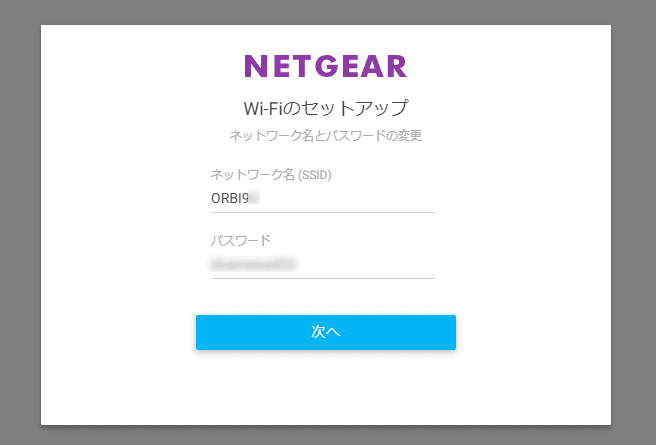Click the 次へ button
The image size is (656, 445).
[325, 332]
